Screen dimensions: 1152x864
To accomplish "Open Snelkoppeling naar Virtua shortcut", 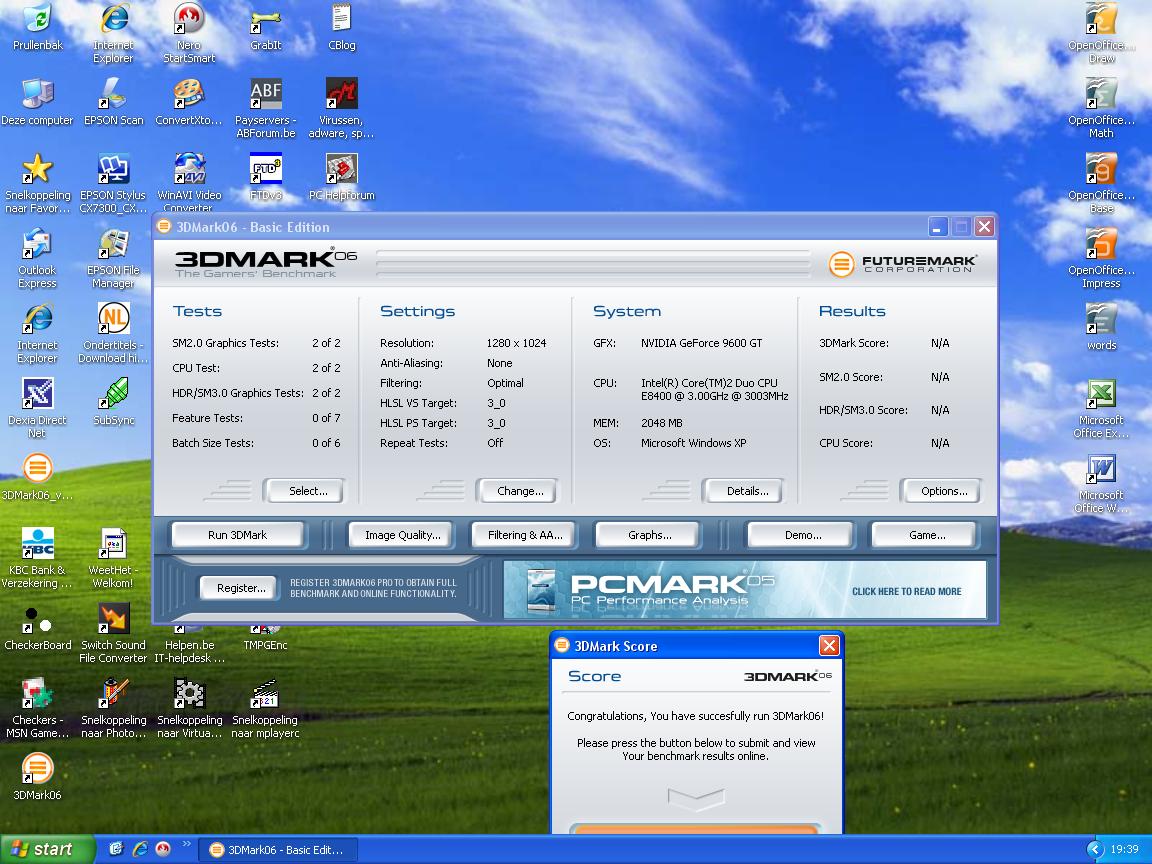I will [x=189, y=707].
